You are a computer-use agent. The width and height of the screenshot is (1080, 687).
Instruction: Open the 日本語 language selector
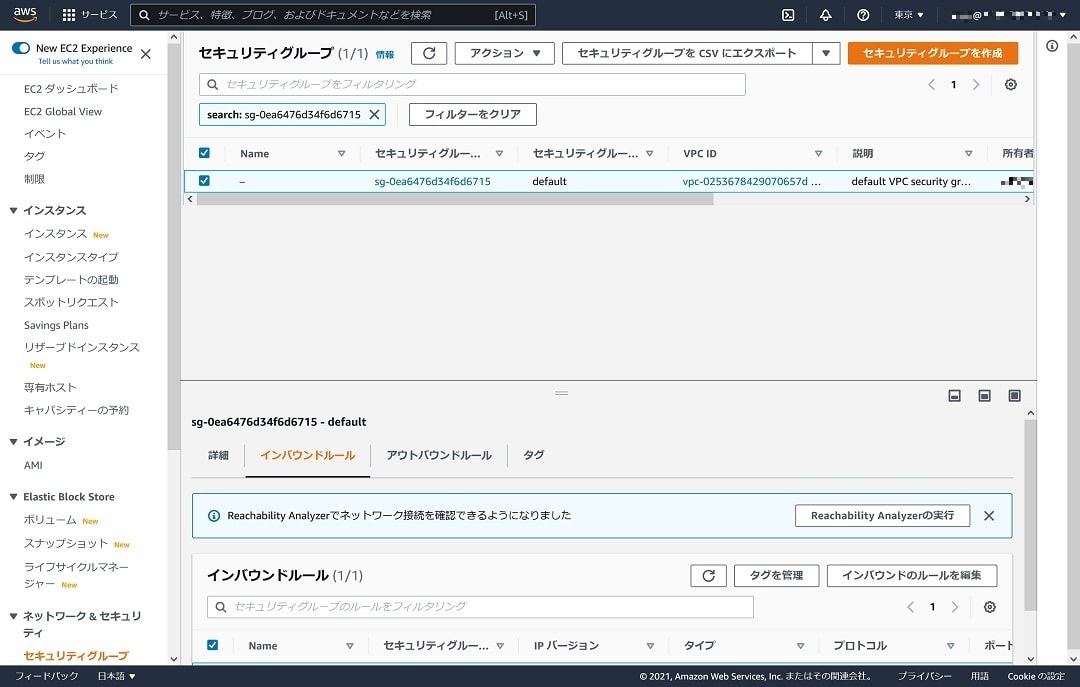tap(116, 676)
